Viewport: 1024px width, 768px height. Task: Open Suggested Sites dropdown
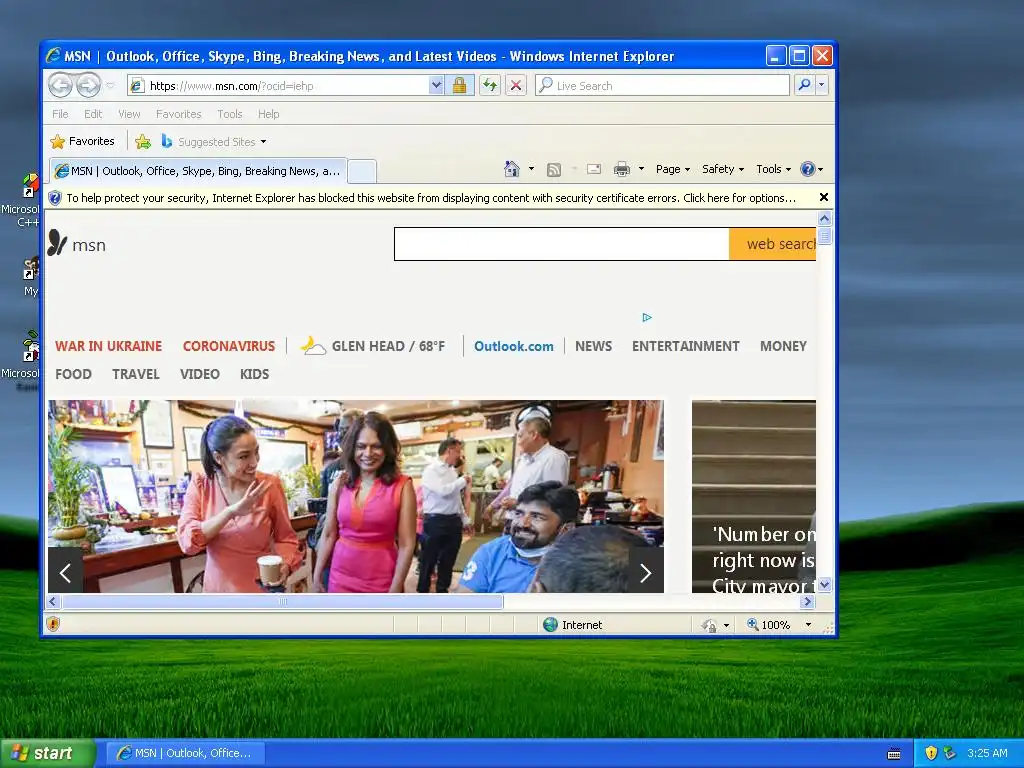[x=214, y=141]
